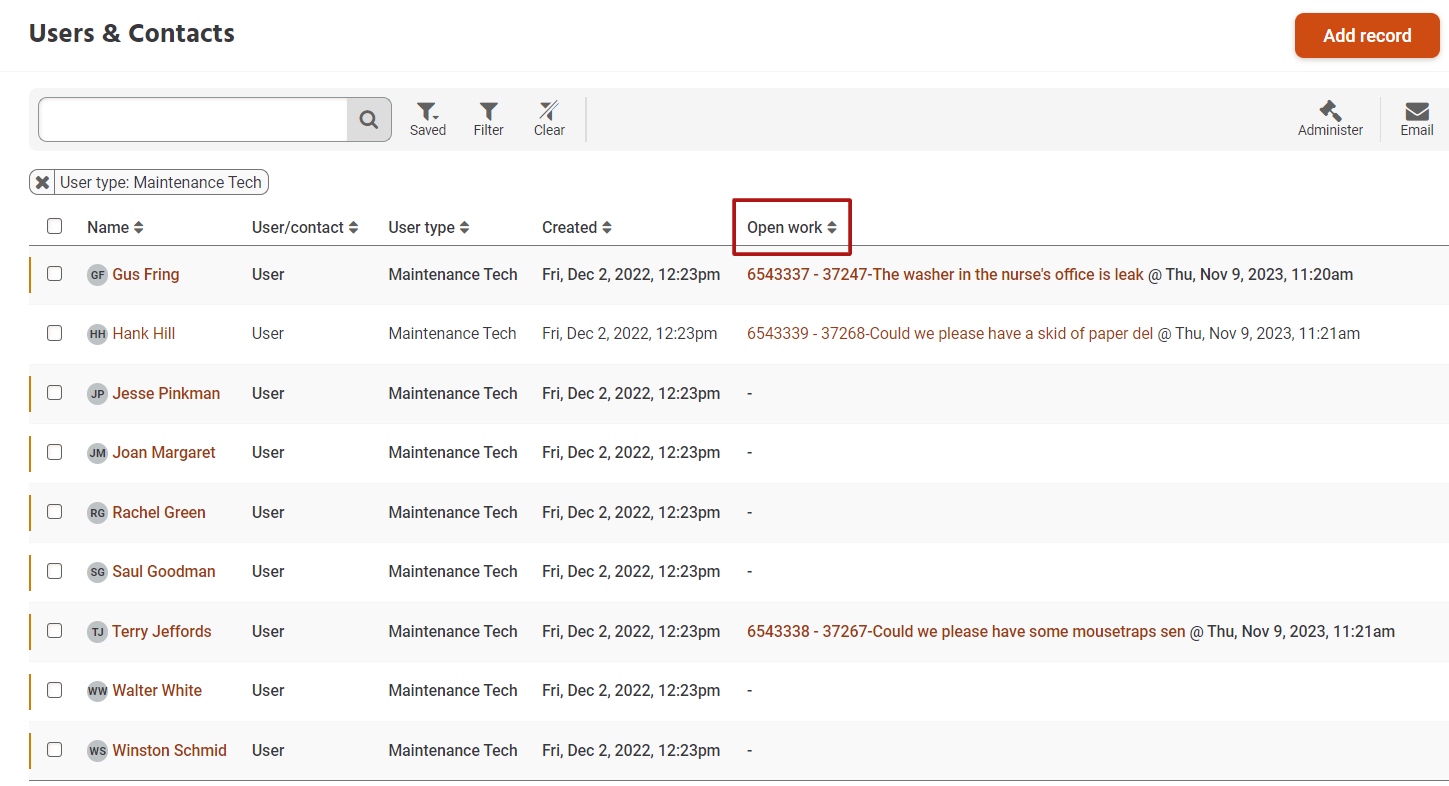Select the Walter White row checkbox
Screen dimensions: 1449x786
coord(54,690)
